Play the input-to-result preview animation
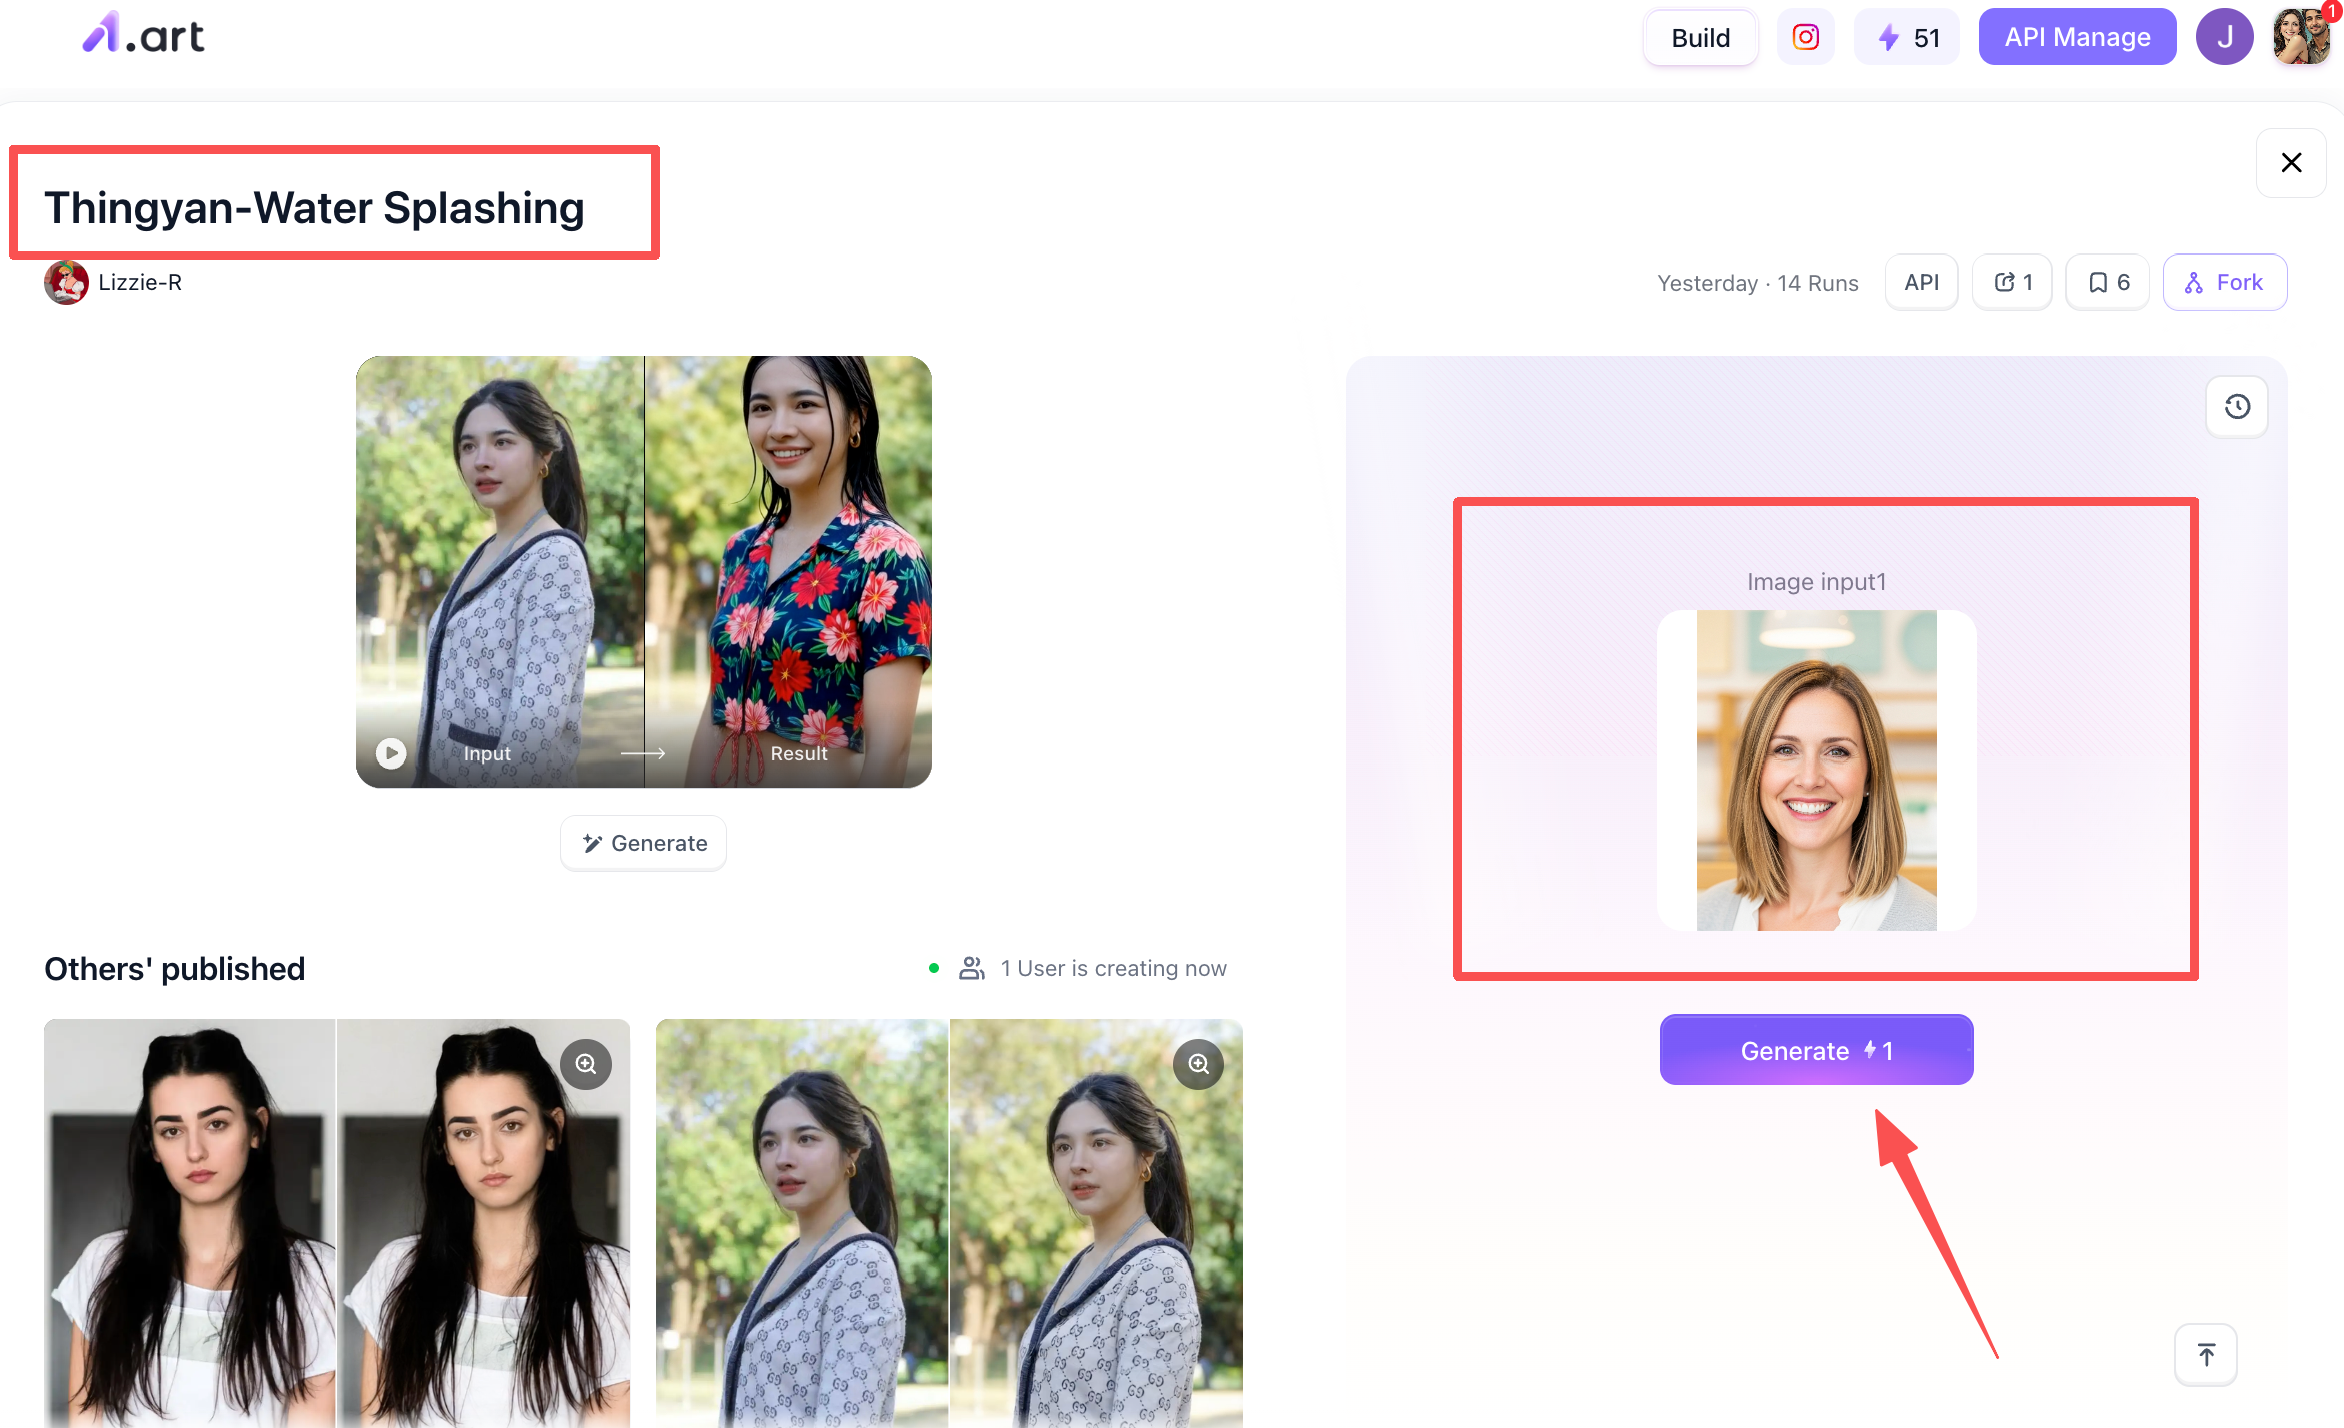The image size is (2344, 1428). tap(391, 753)
